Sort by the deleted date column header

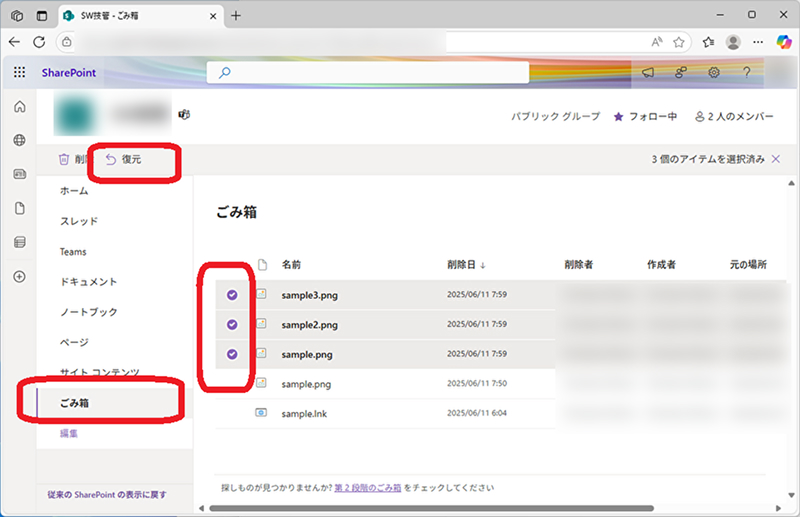(x=466, y=264)
